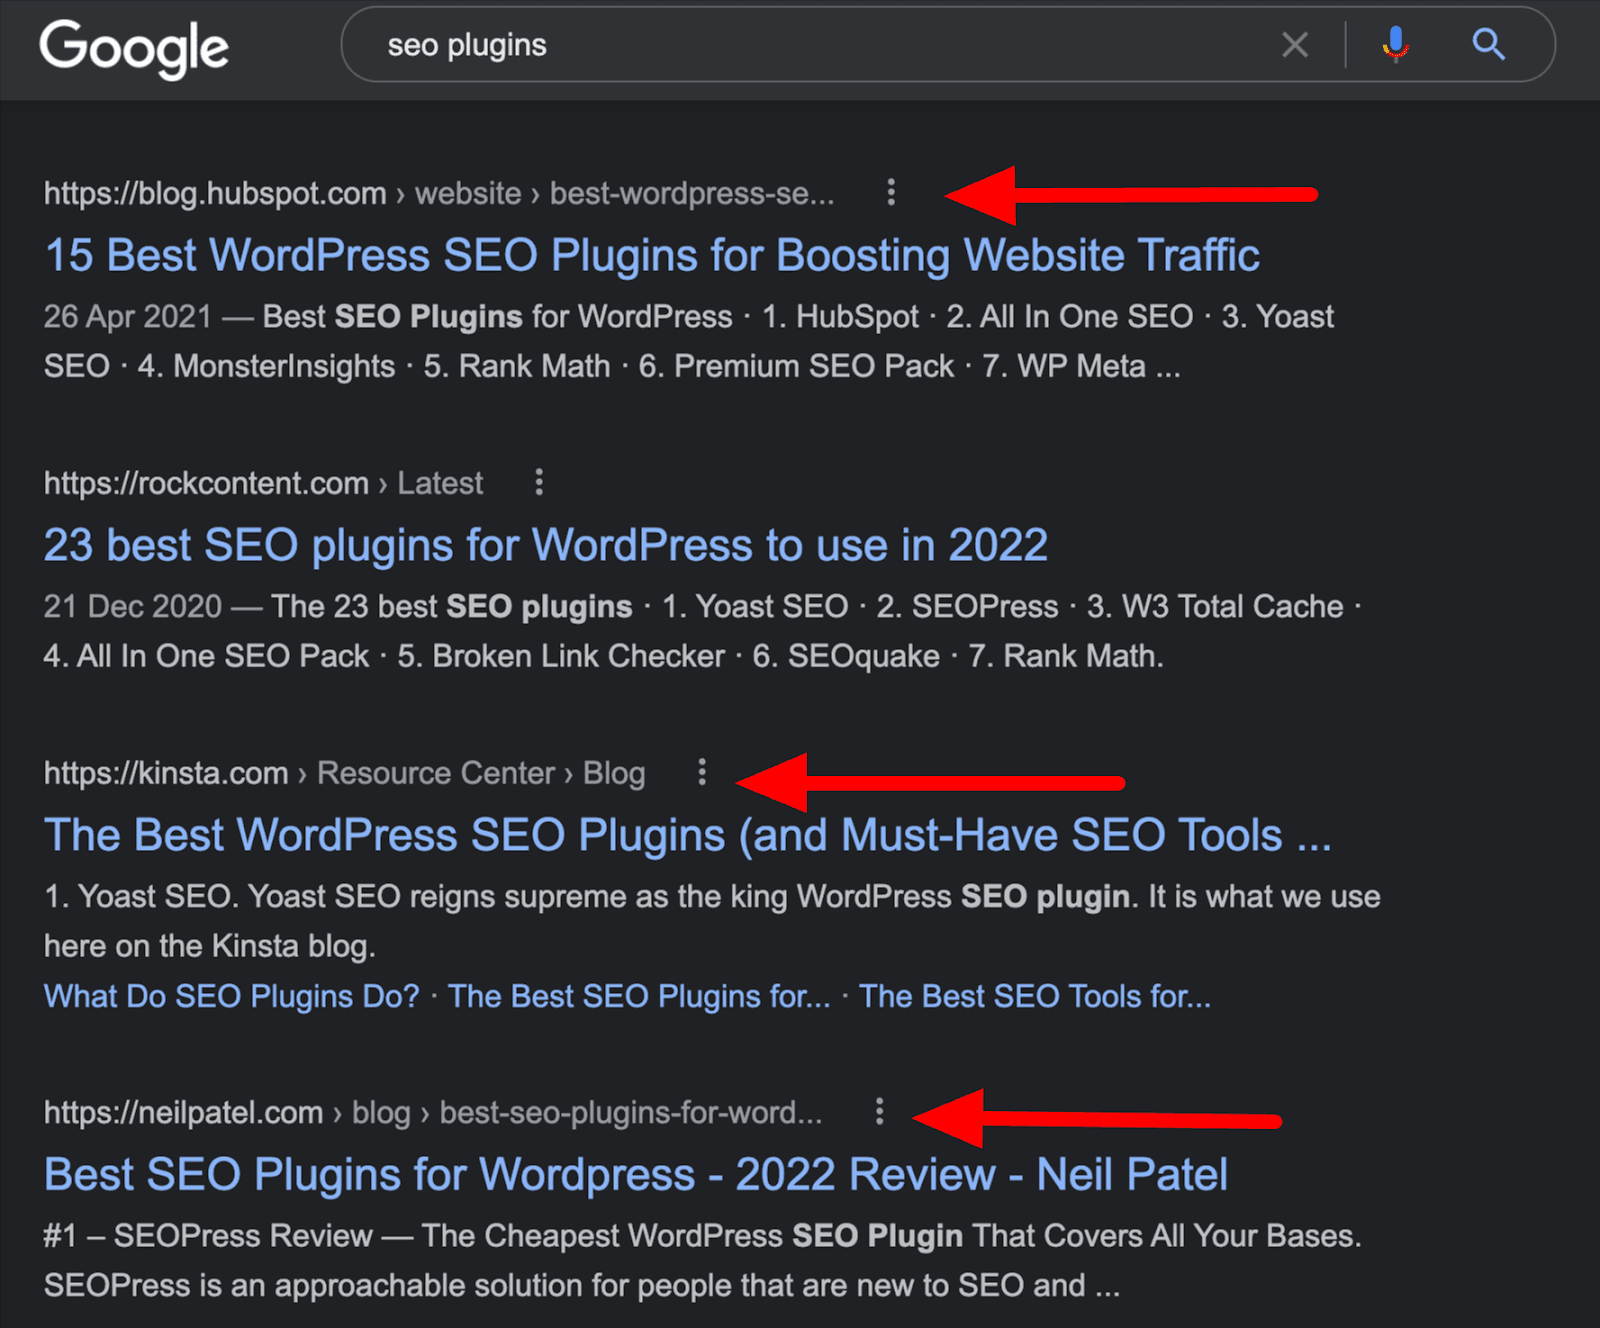Open '23 best SEO plugins for WordPress' result

(x=546, y=545)
